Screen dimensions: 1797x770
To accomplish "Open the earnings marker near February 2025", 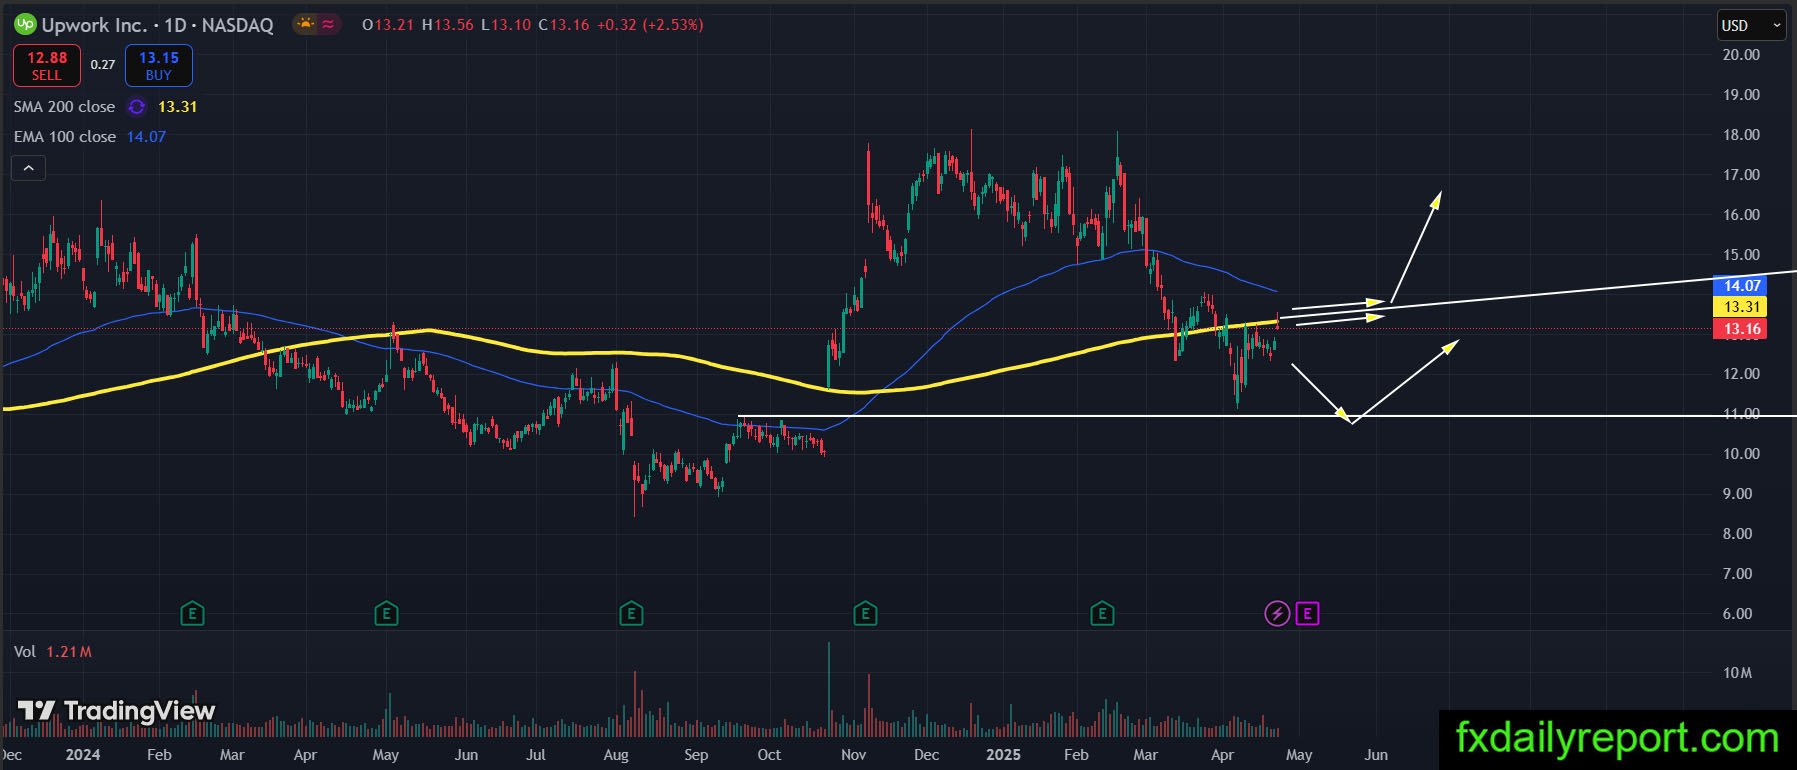I will pos(1102,613).
